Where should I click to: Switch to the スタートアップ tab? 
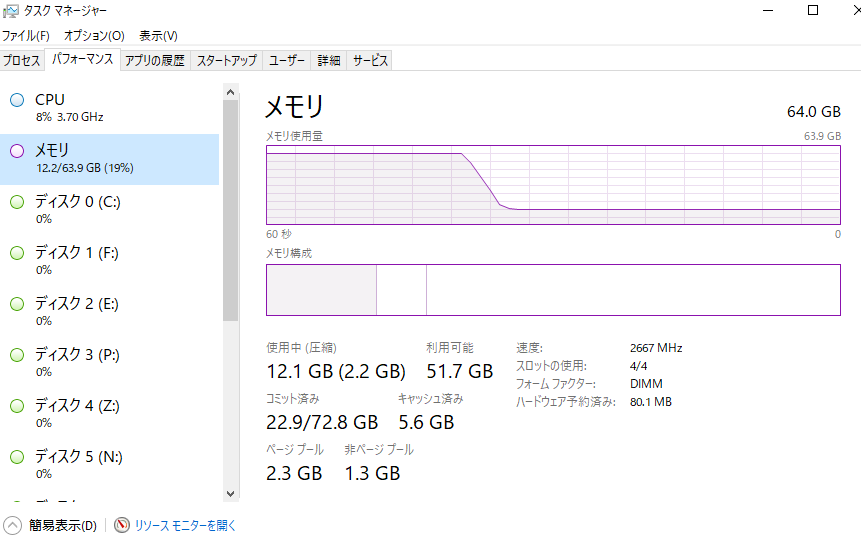click(x=226, y=60)
